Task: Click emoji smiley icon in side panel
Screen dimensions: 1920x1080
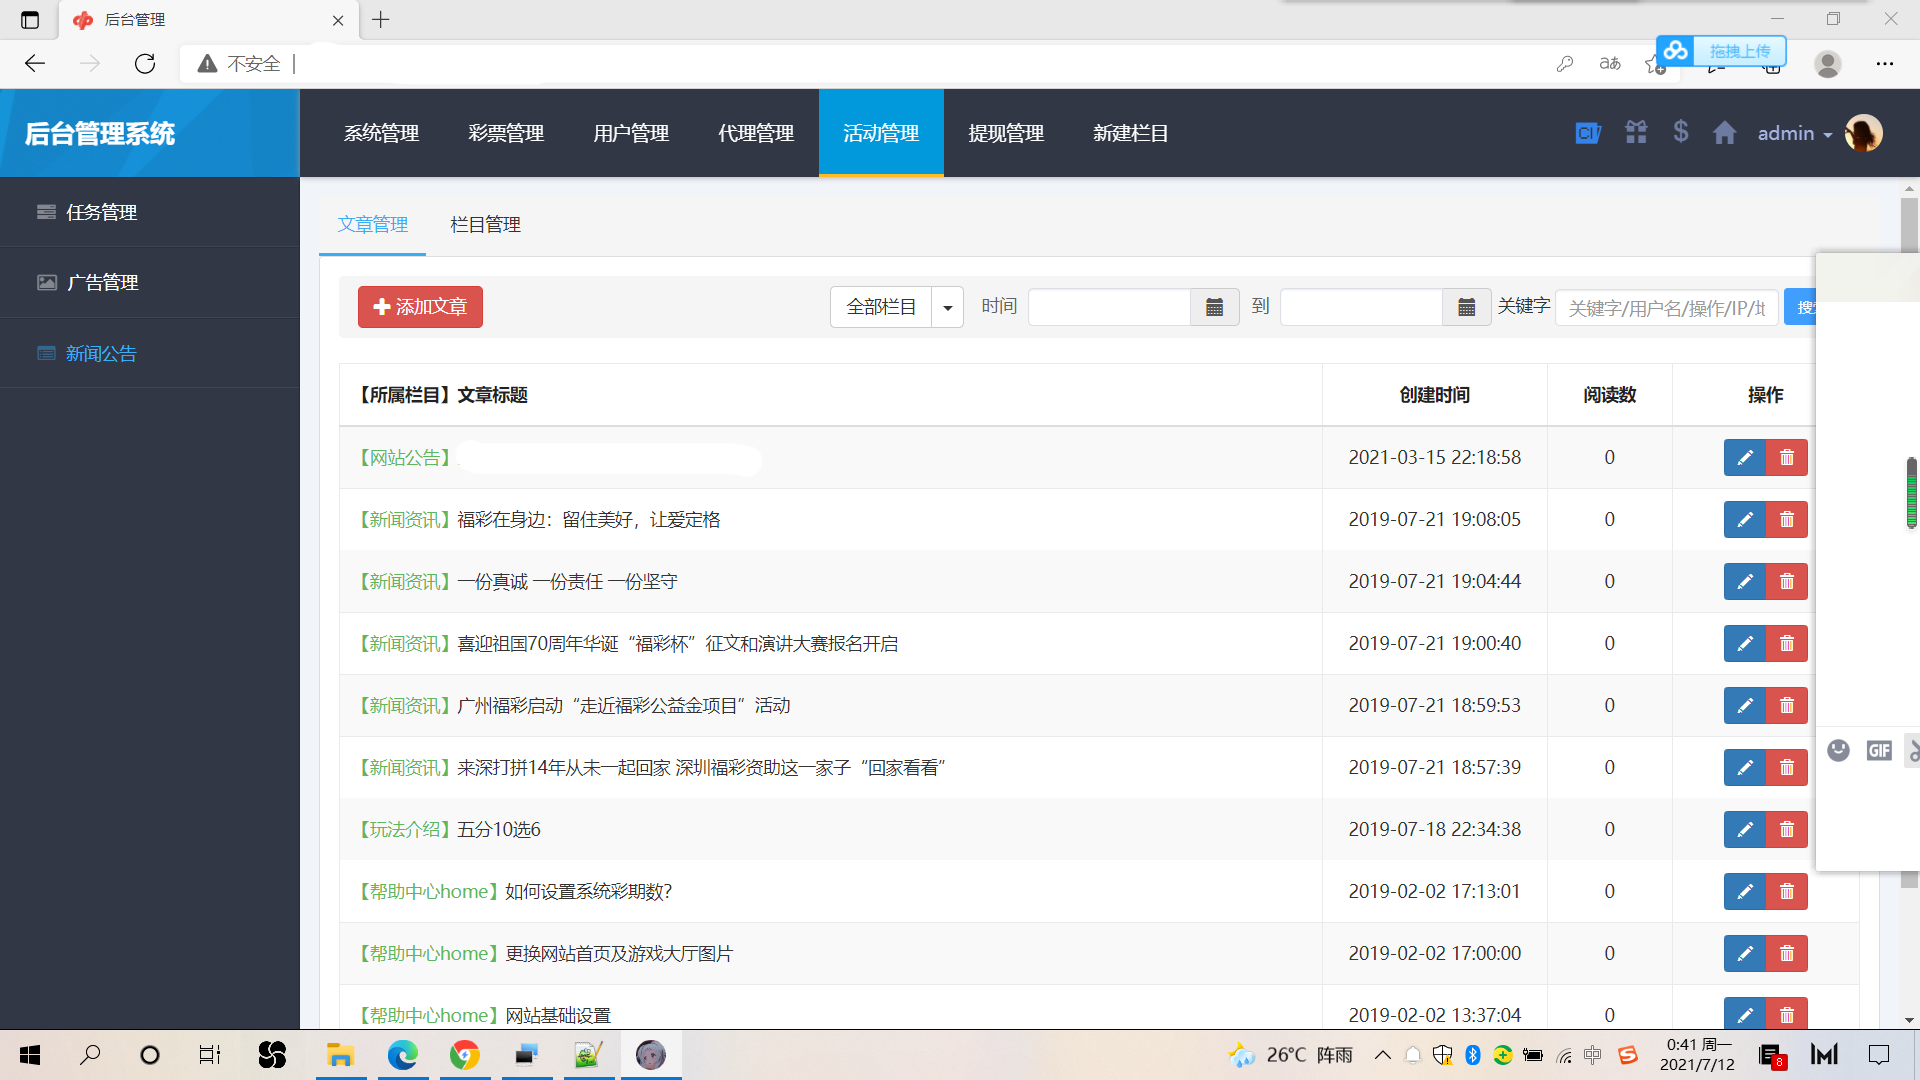Action: [1838, 750]
